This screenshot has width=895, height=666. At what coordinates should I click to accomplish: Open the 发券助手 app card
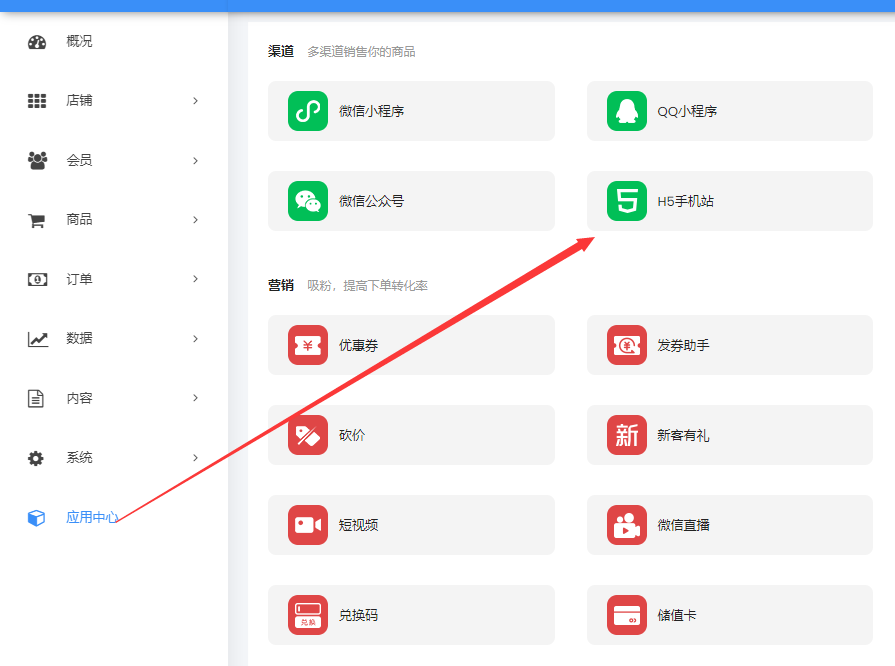coord(729,345)
